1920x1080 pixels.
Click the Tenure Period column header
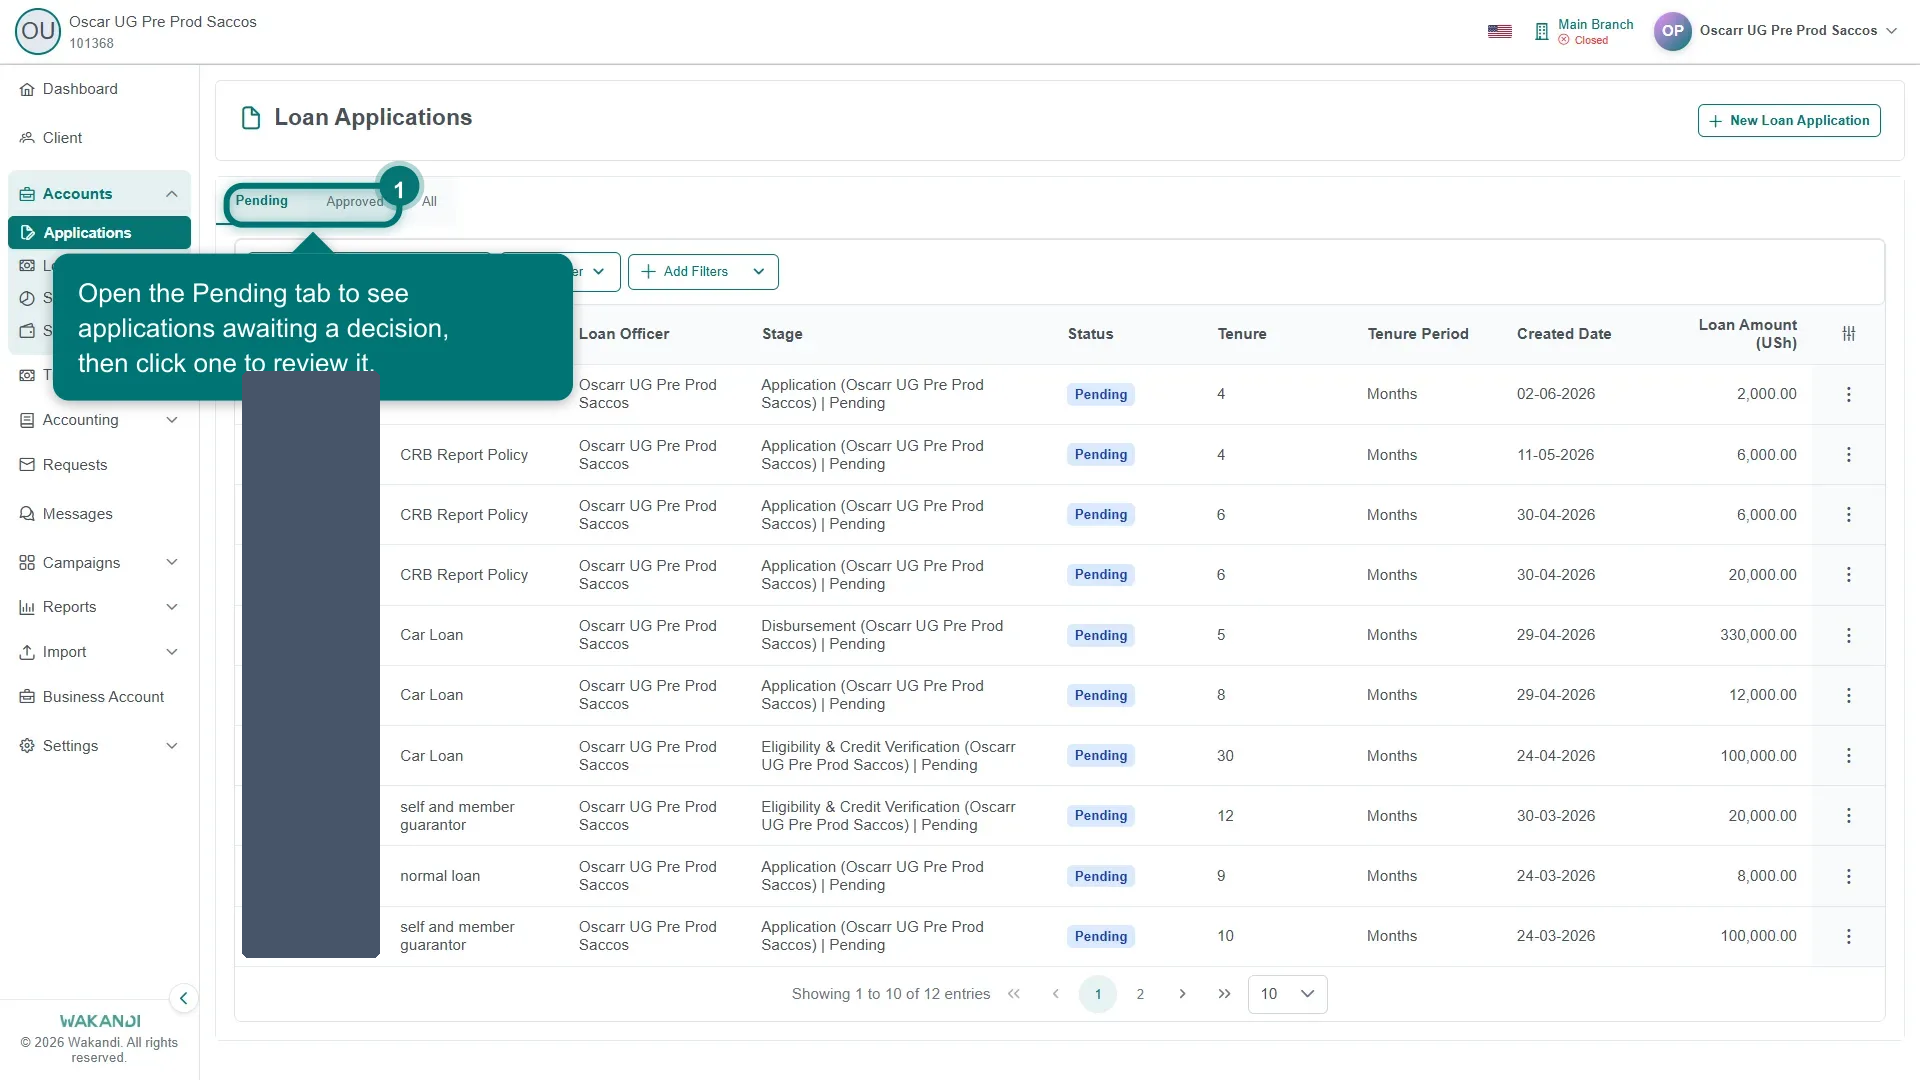[x=1418, y=334]
